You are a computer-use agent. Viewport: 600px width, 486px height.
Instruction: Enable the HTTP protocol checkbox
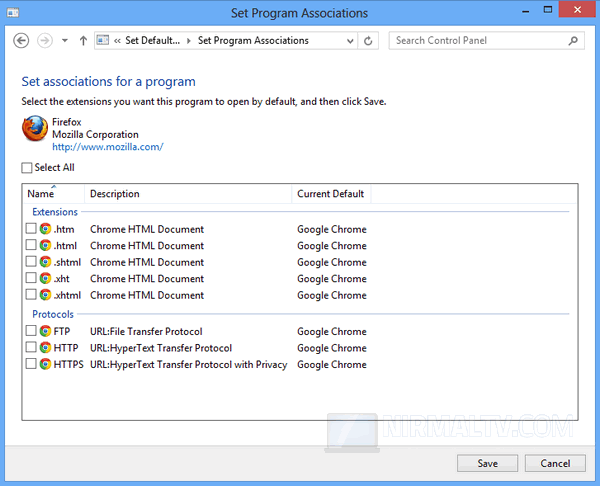pyautogui.click(x=31, y=347)
